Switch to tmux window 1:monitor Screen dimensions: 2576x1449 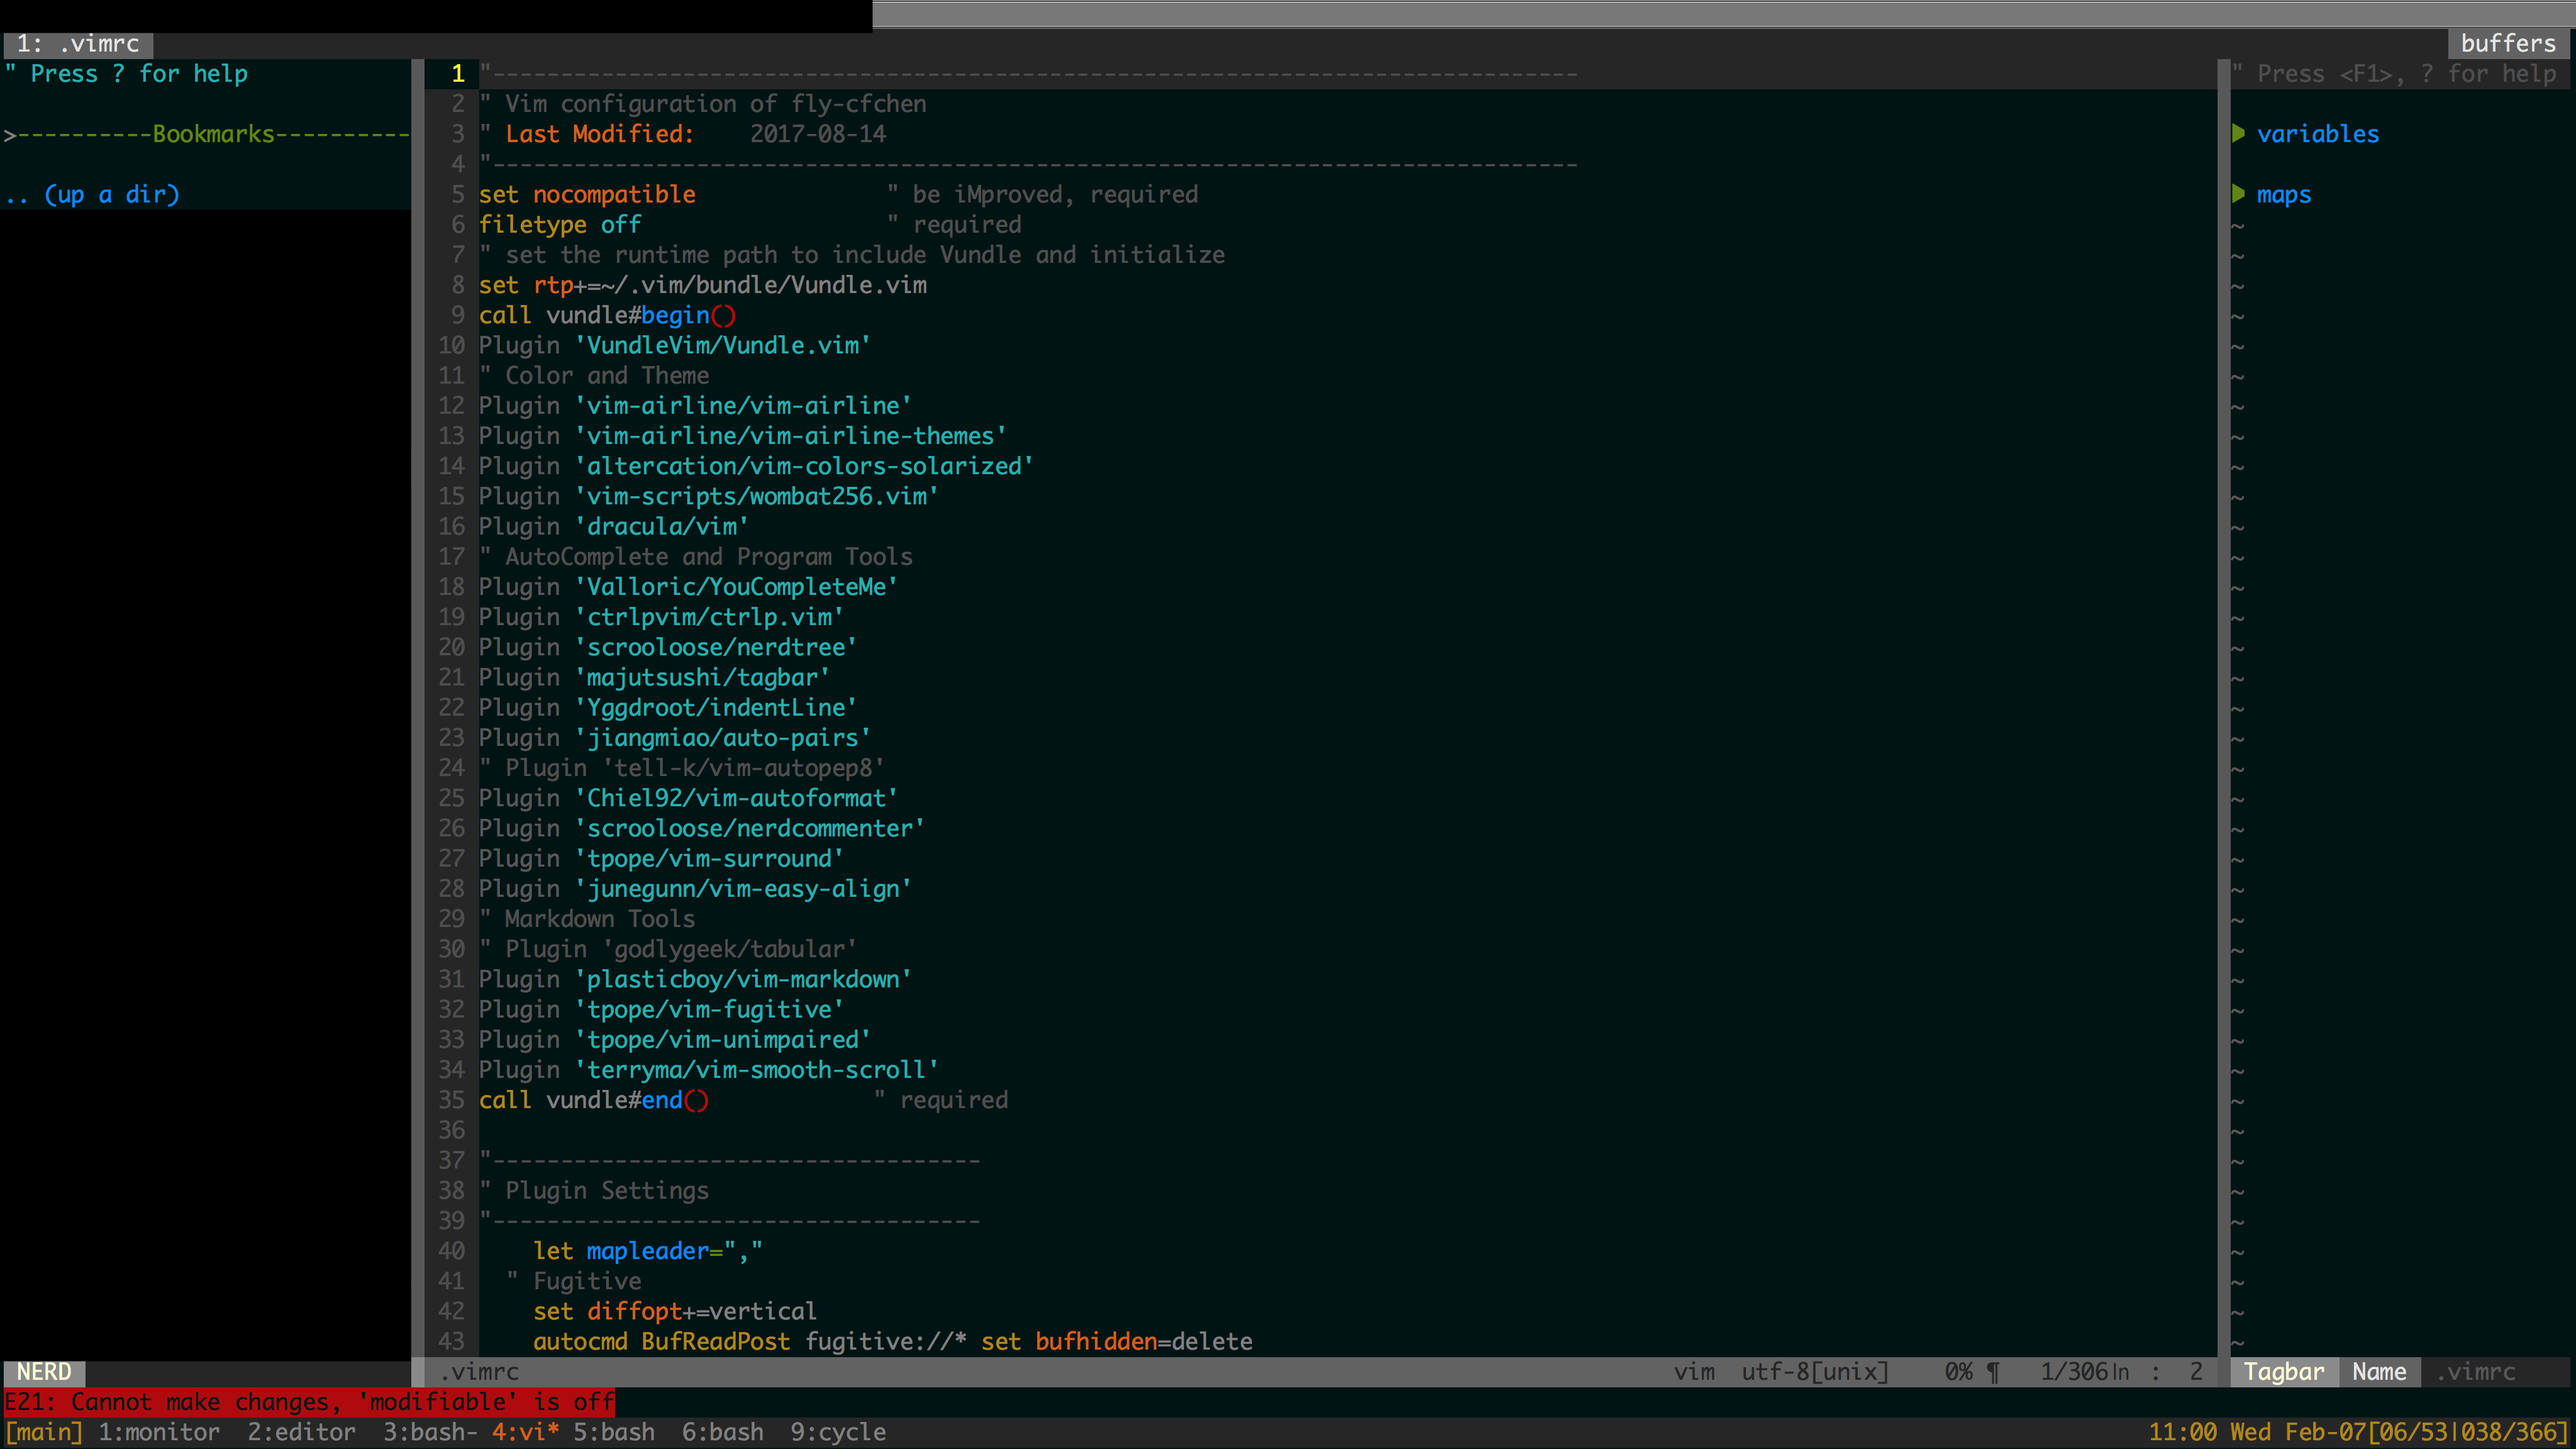coord(159,1432)
